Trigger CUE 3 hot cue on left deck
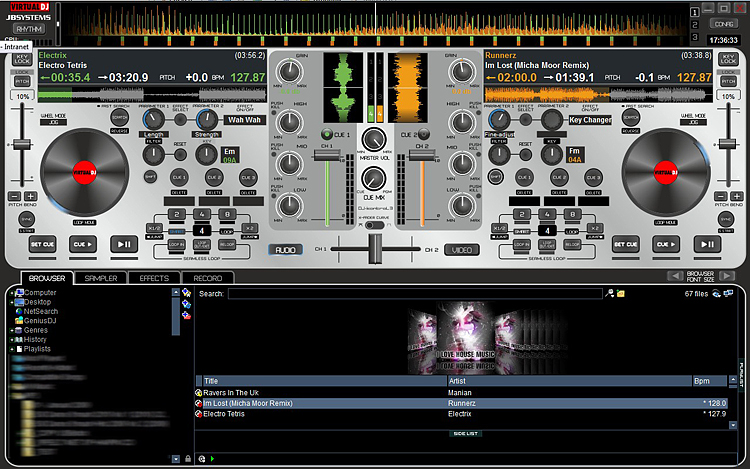Image resolution: width=750 pixels, height=469 pixels. coord(248,177)
